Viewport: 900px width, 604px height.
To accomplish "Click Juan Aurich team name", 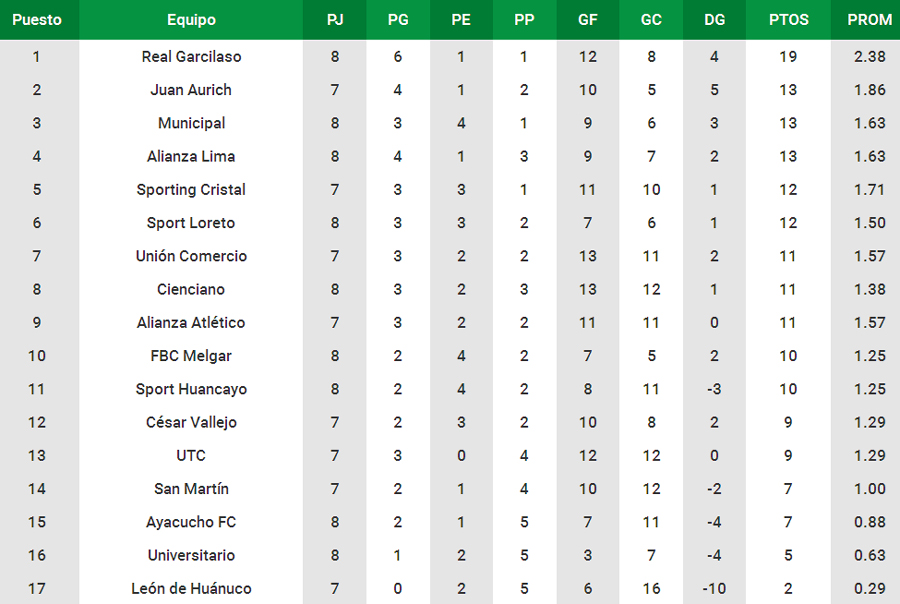I will [191, 90].
